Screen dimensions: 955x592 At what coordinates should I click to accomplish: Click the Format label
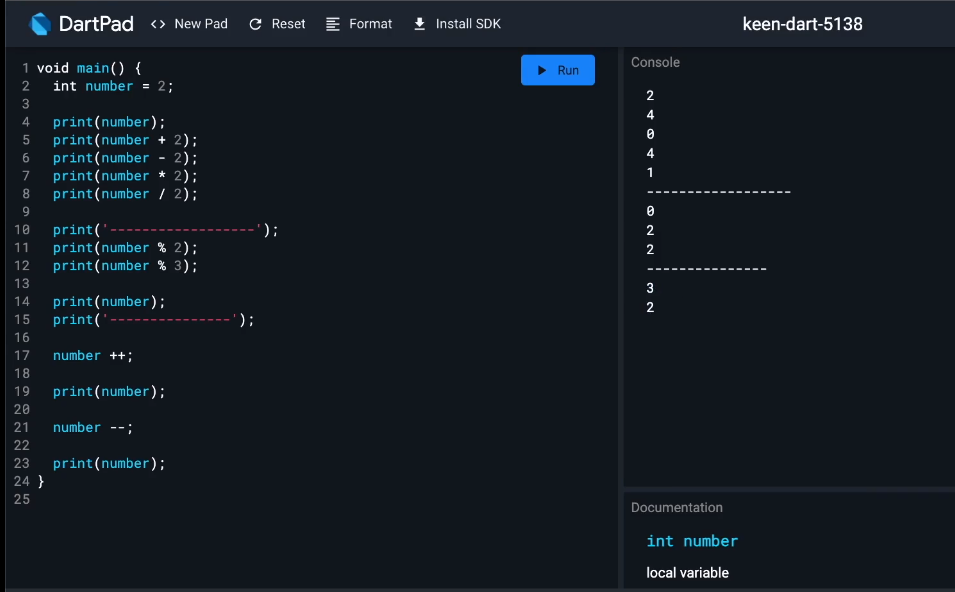[370, 24]
